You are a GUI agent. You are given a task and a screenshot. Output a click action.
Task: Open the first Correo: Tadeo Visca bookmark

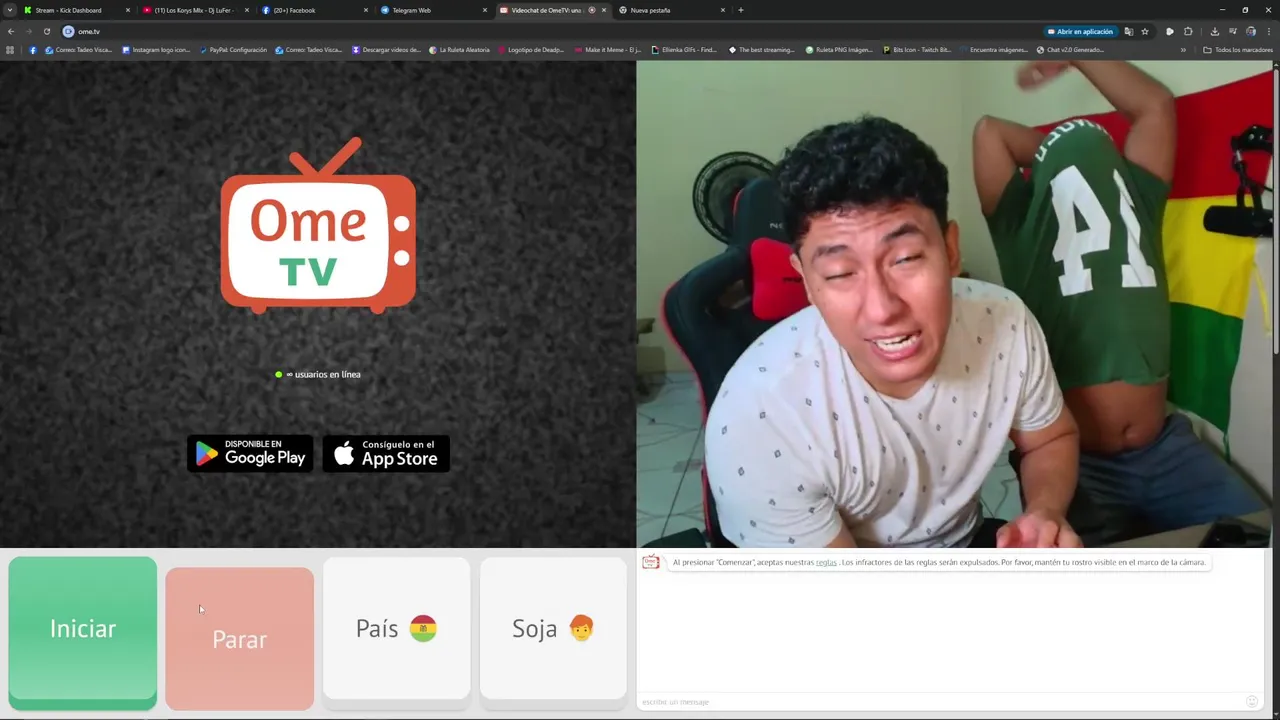(78, 50)
